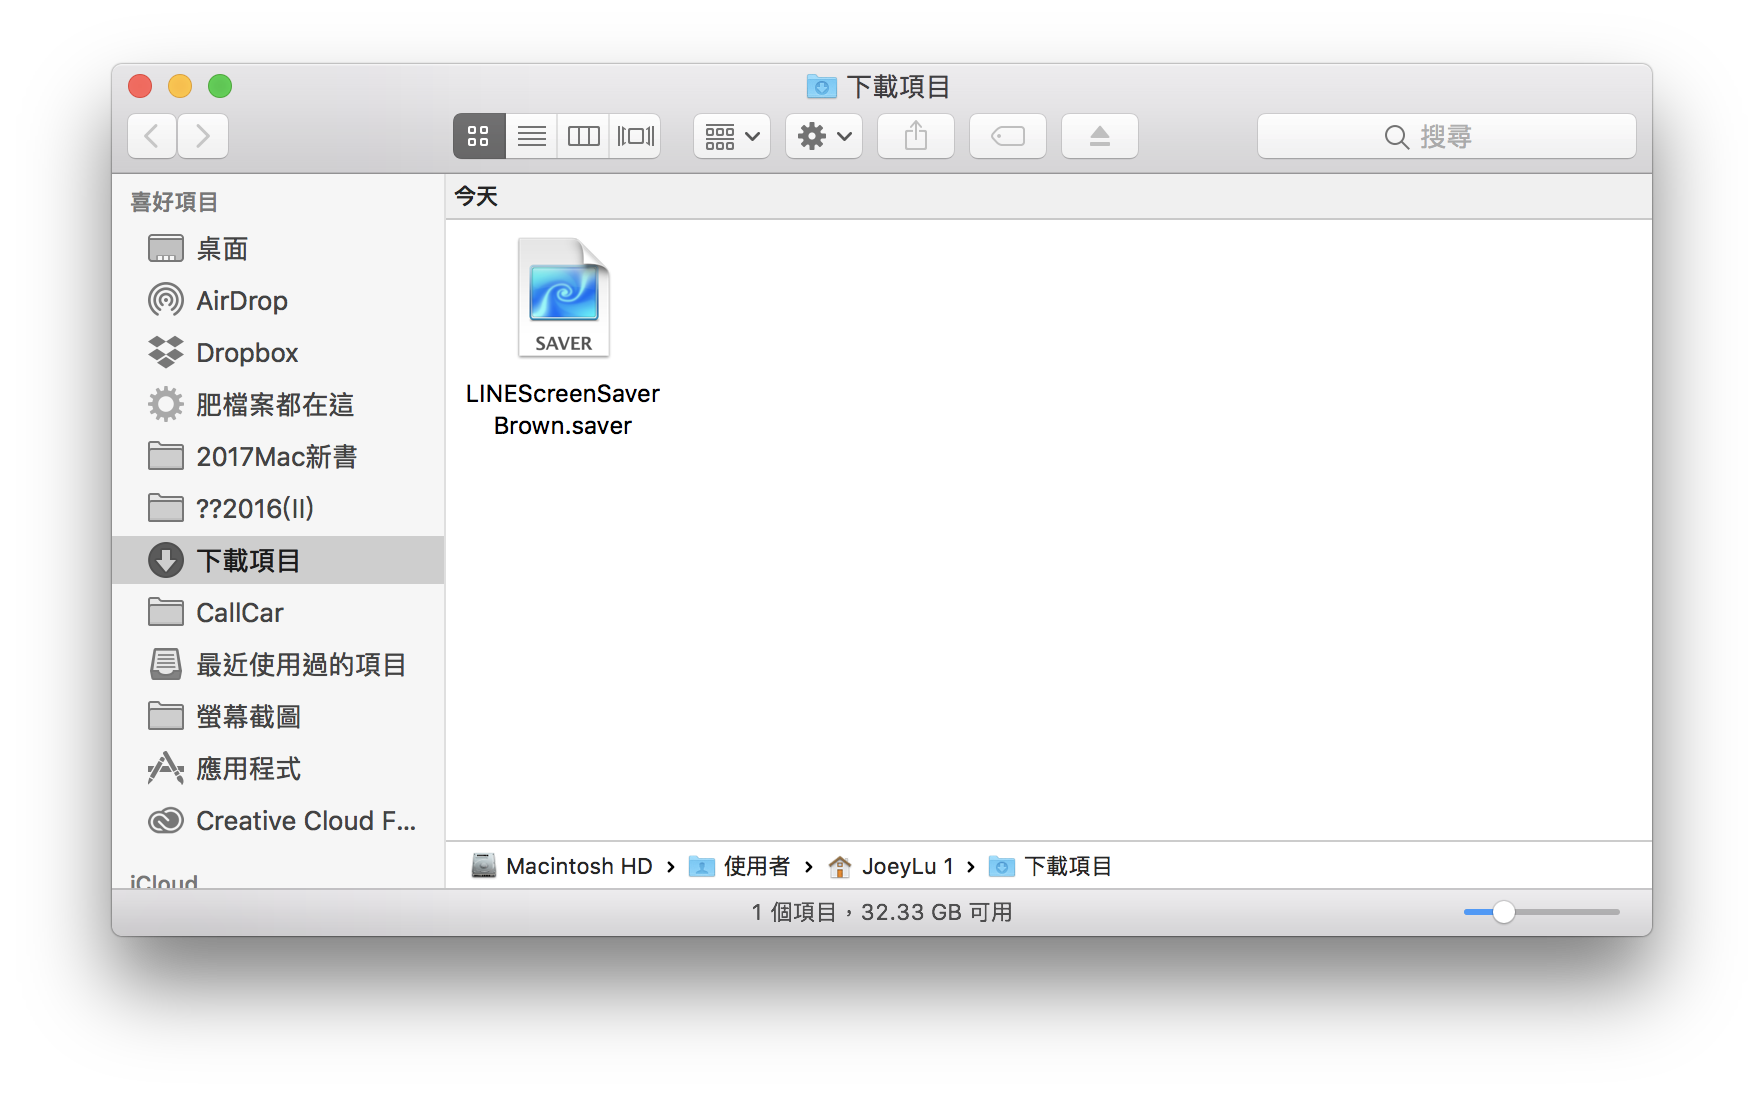Click the status text 1 個項目, 32.33 GB 可用
The height and width of the screenshot is (1096, 1764).
[882, 912]
